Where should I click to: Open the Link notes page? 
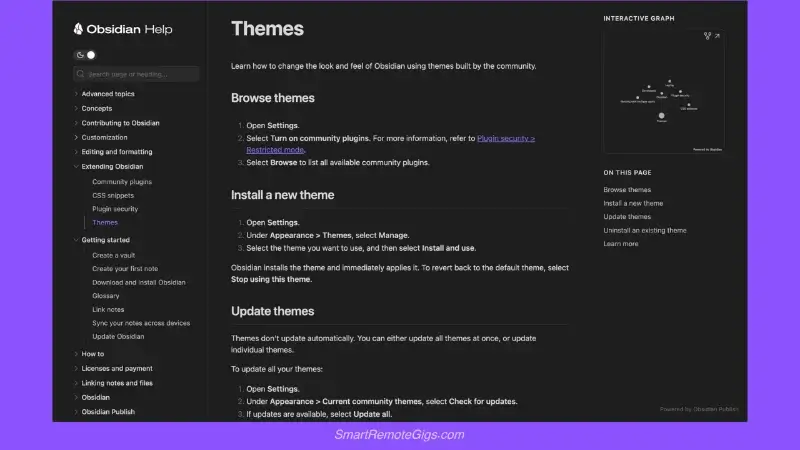(108, 309)
